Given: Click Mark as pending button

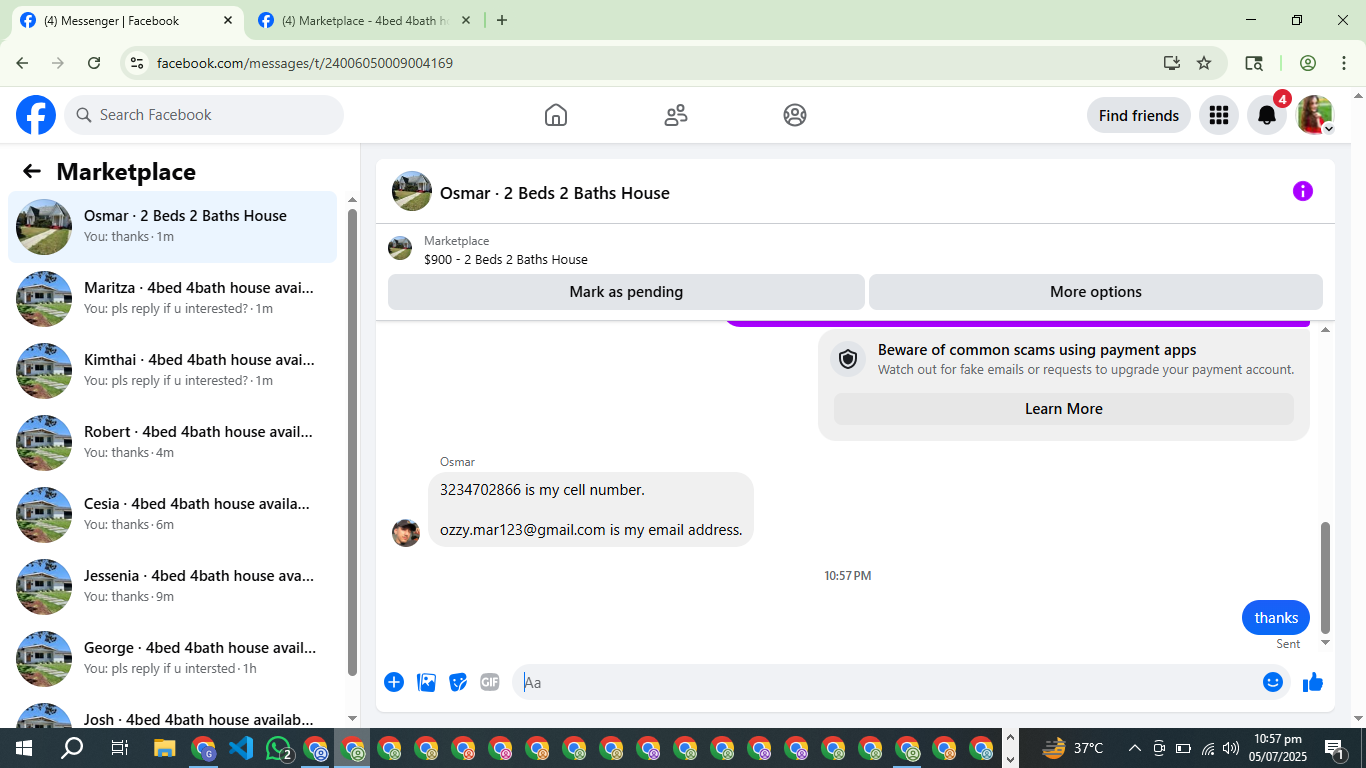Looking at the screenshot, I should (626, 292).
